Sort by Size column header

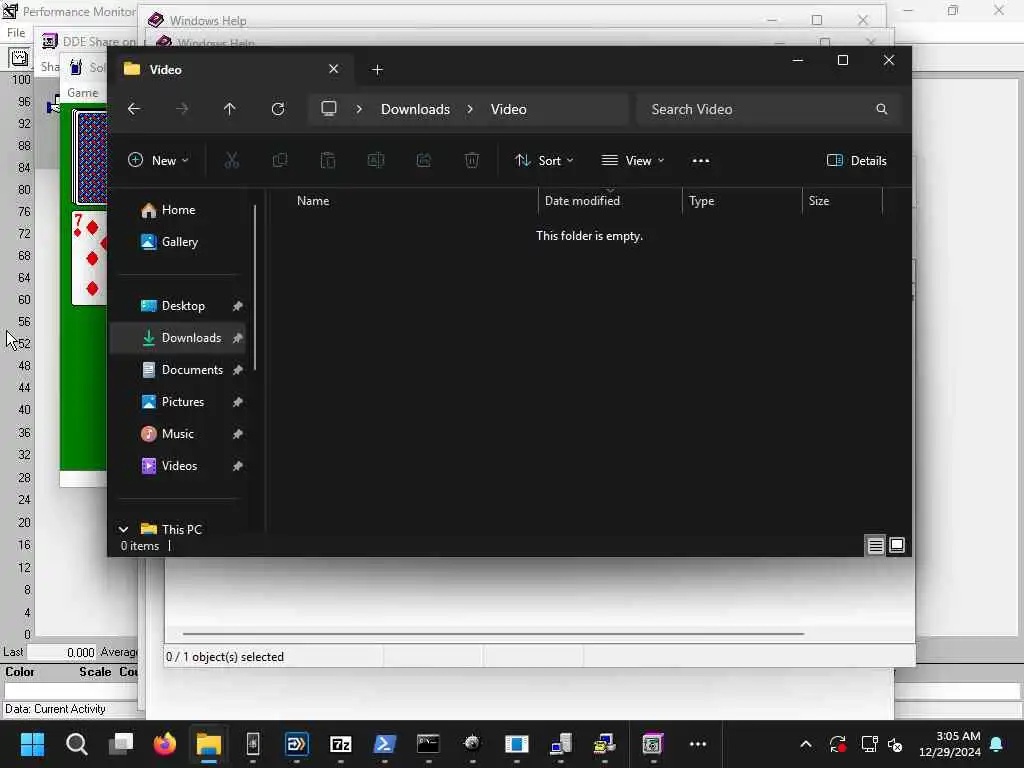[x=819, y=200]
